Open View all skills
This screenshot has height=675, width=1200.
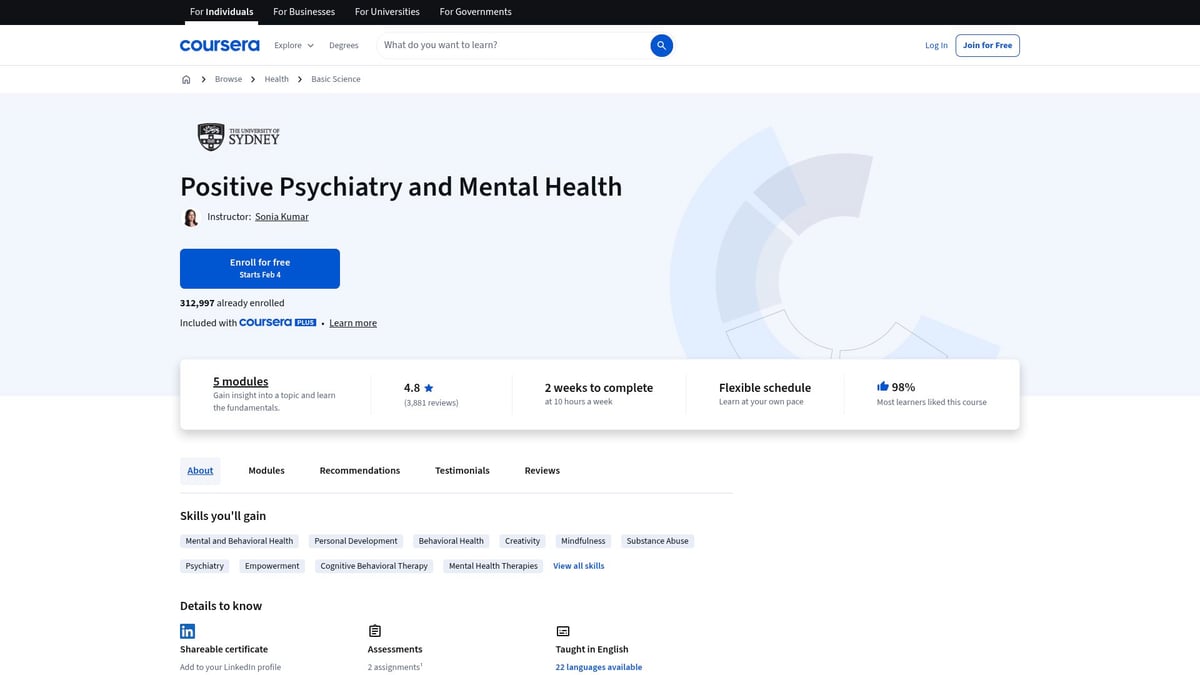578,565
